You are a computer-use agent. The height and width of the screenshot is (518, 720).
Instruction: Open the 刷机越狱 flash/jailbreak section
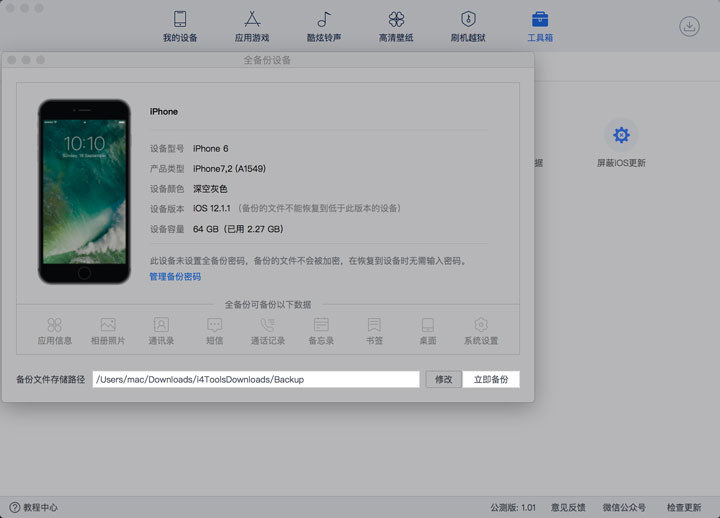(468, 26)
